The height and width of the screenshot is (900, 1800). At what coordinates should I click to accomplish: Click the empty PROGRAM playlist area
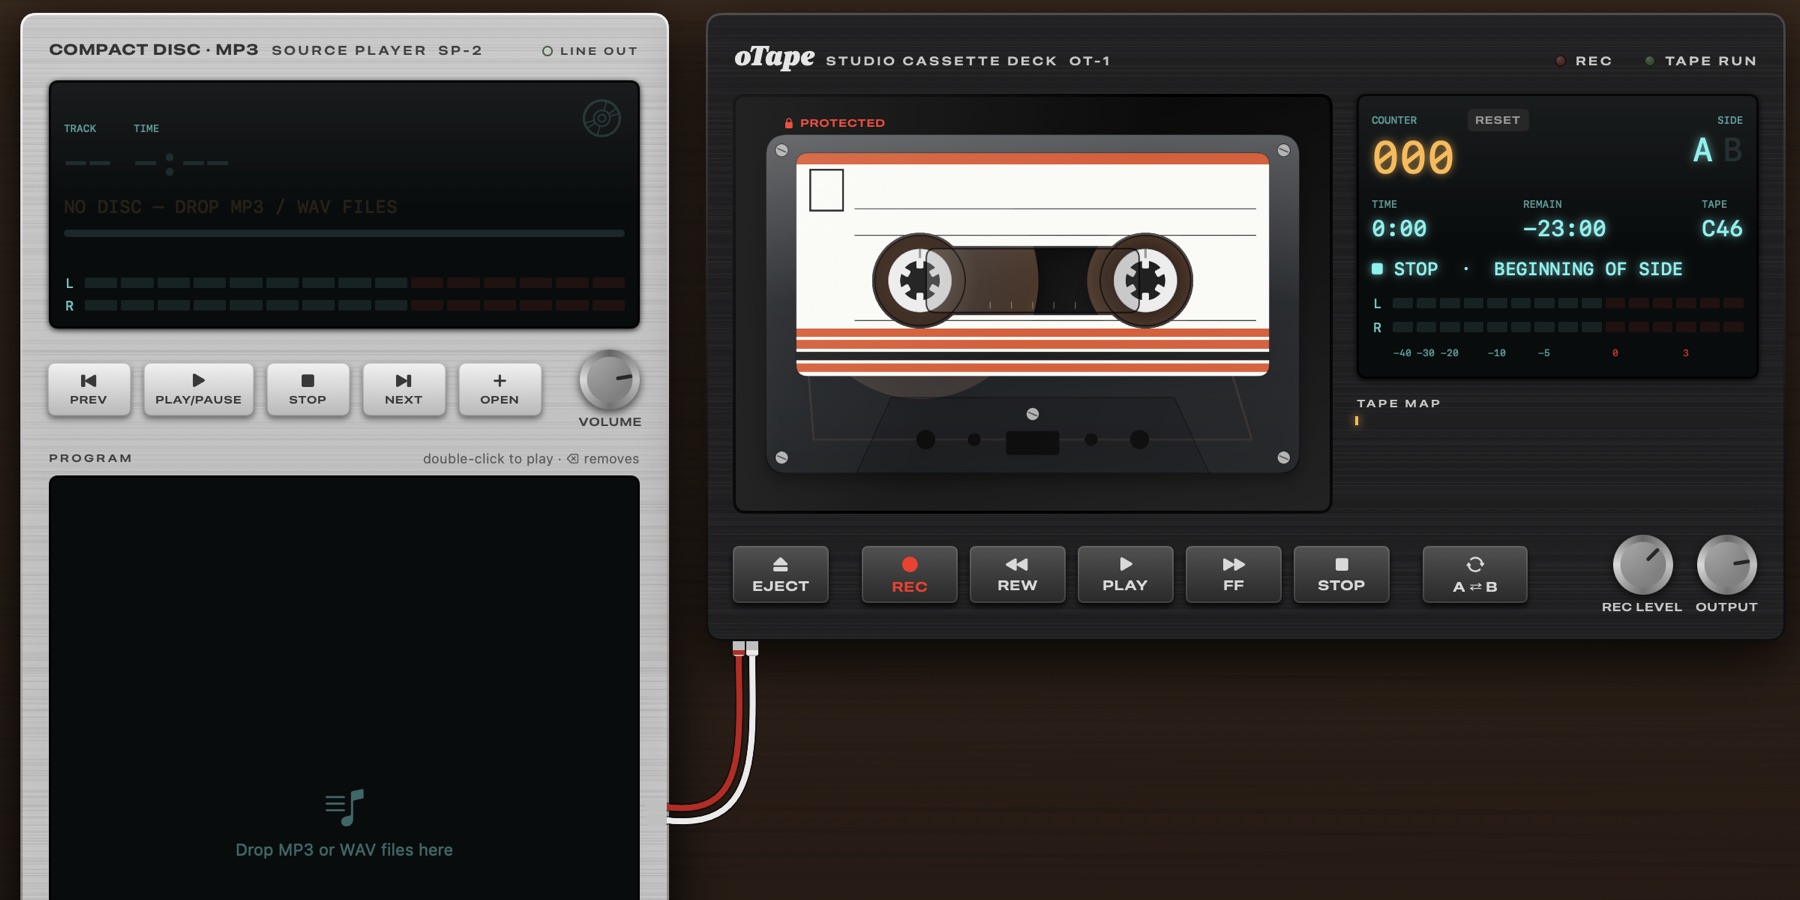(x=344, y=688)
